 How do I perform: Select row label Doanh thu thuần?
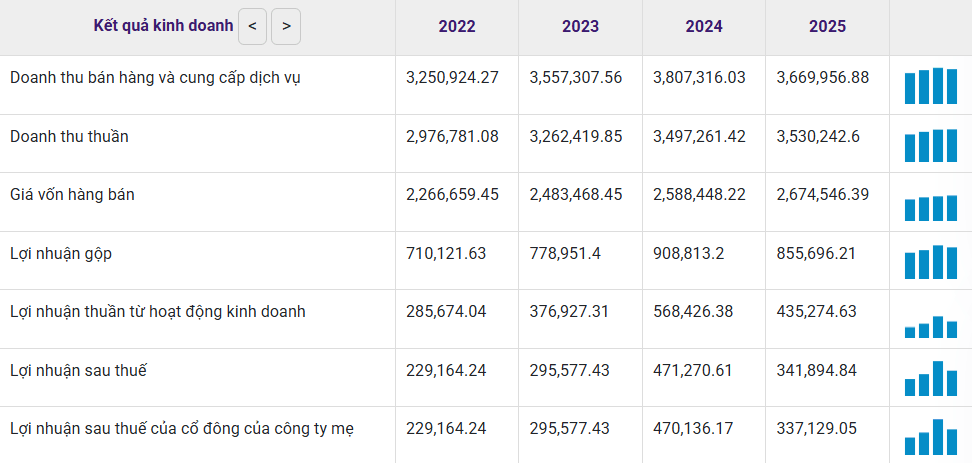tap(69, 136)
